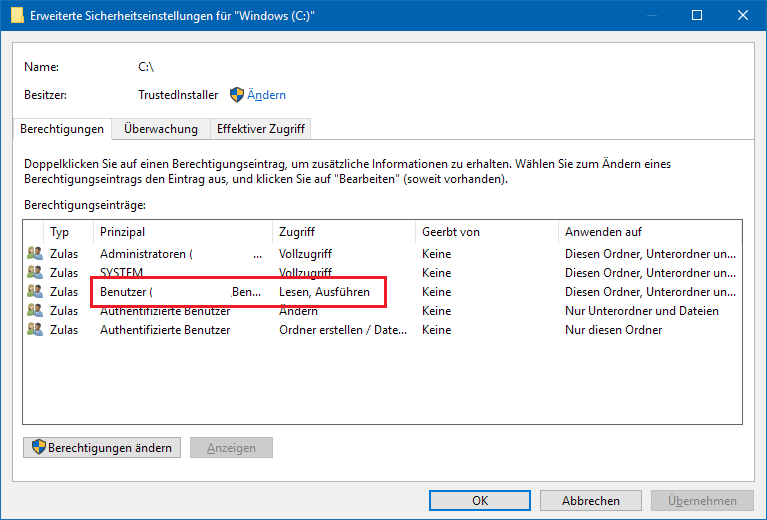Click the C:\ name value
The height and width of the screenshot is (520, 767).
146,67
